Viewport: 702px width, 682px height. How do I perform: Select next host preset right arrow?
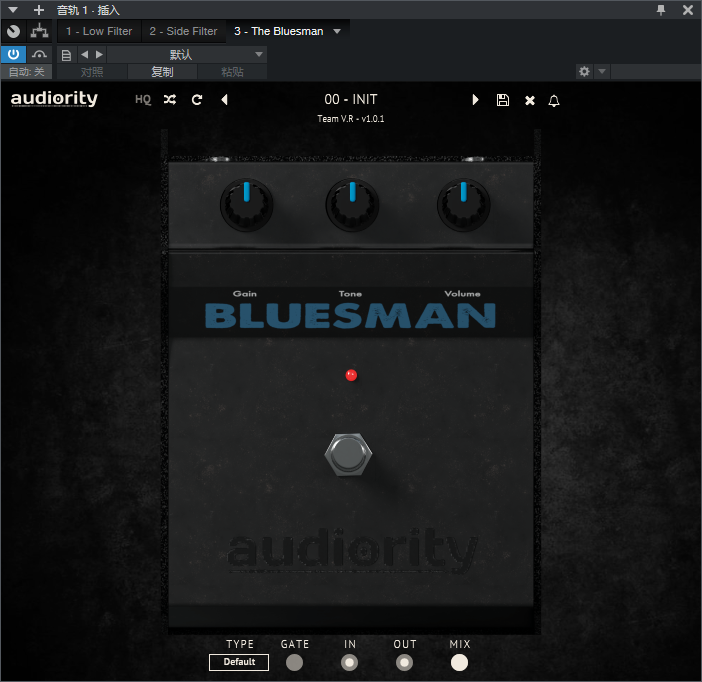point(99,55)
